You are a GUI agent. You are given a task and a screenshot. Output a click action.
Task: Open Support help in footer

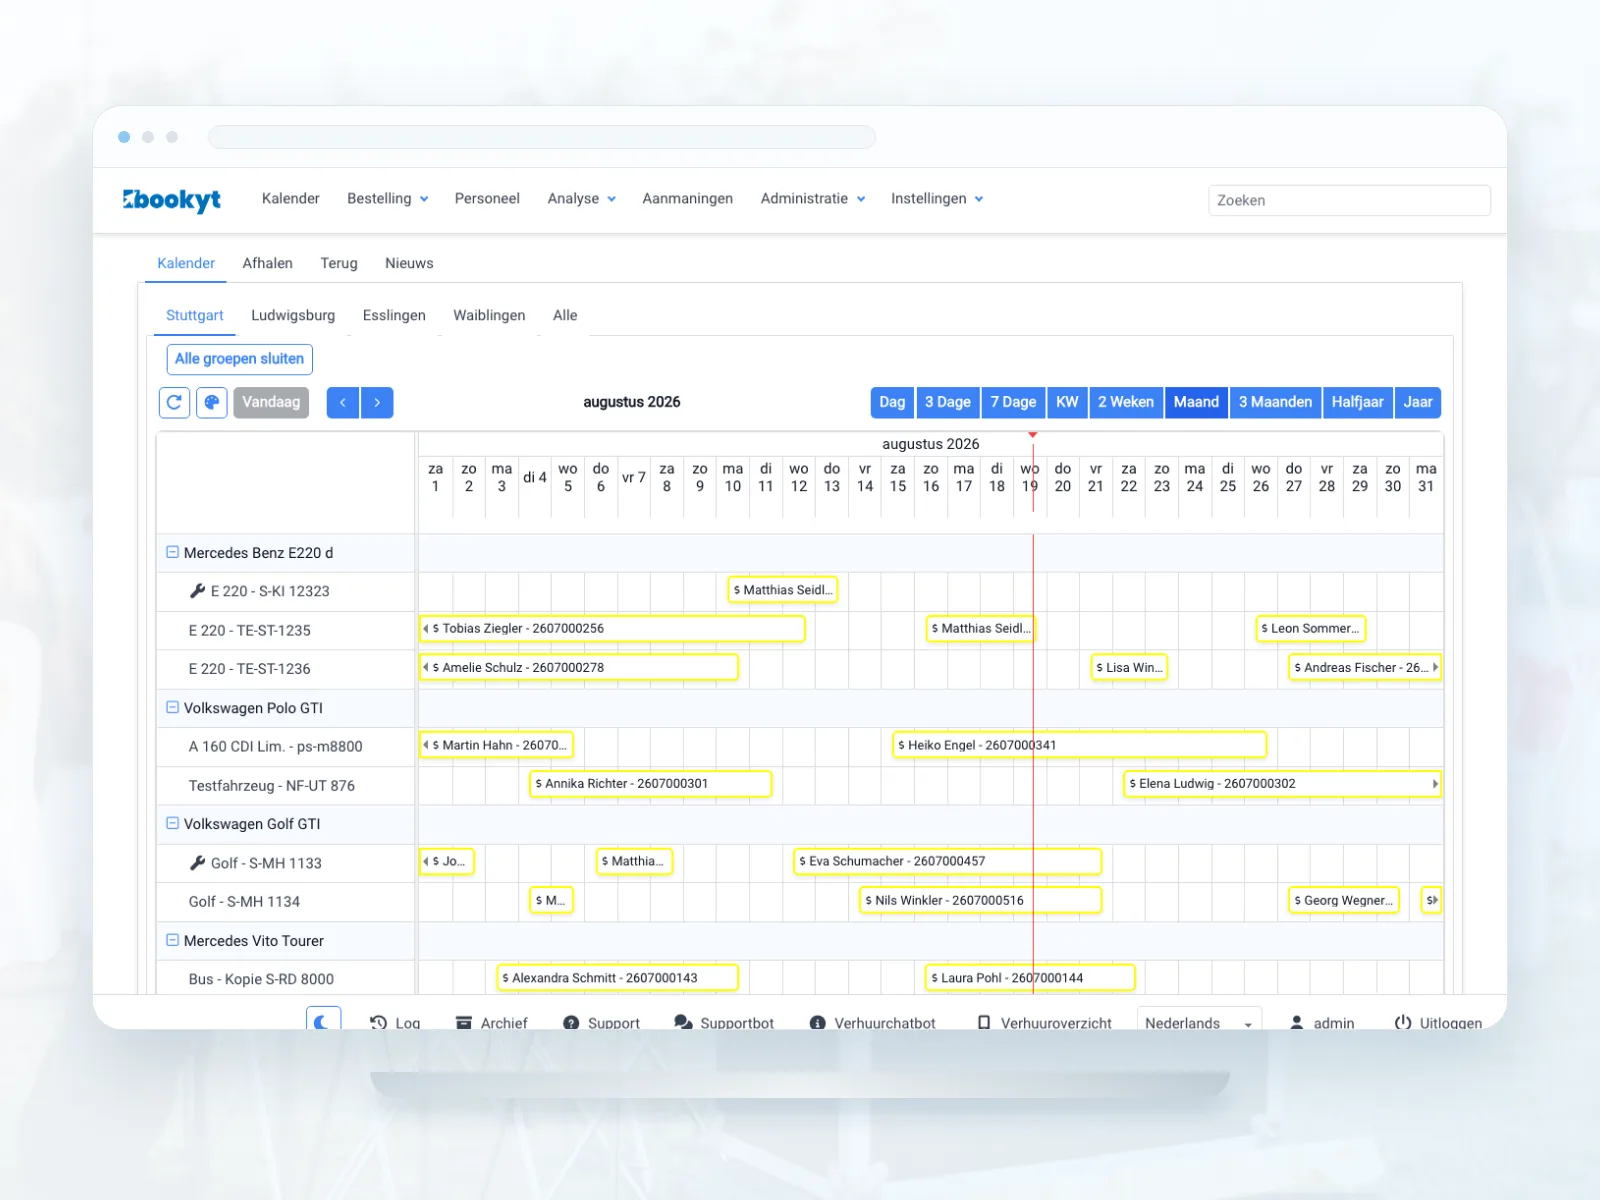pyautogui.click(x=601, y=1022)
